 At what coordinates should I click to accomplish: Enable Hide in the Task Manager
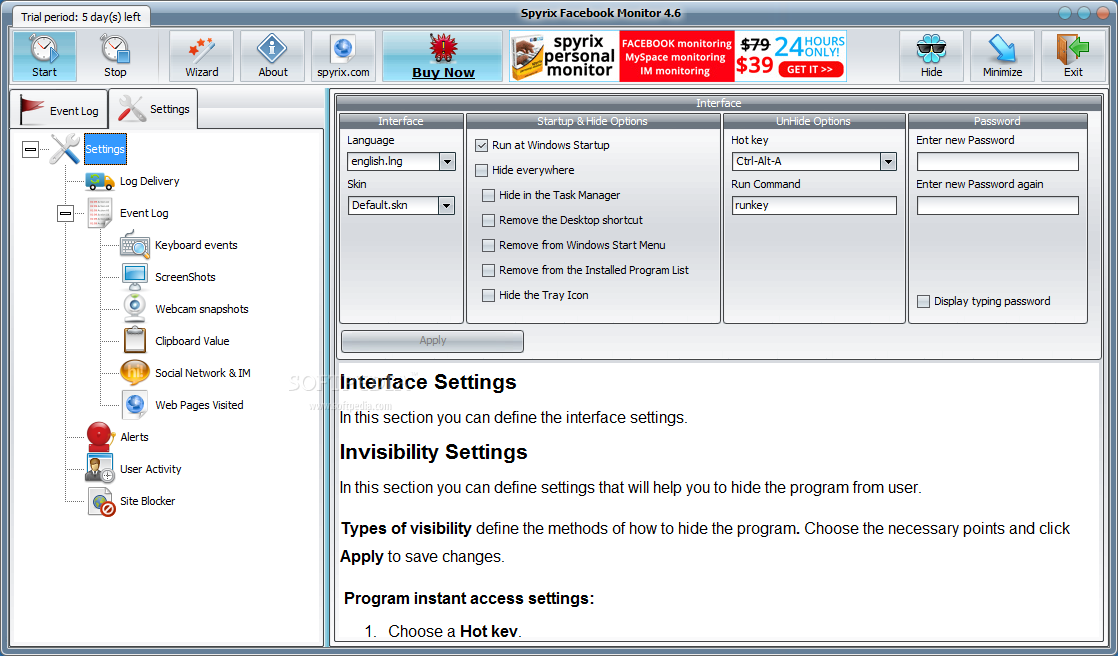(x=488, y=195)
